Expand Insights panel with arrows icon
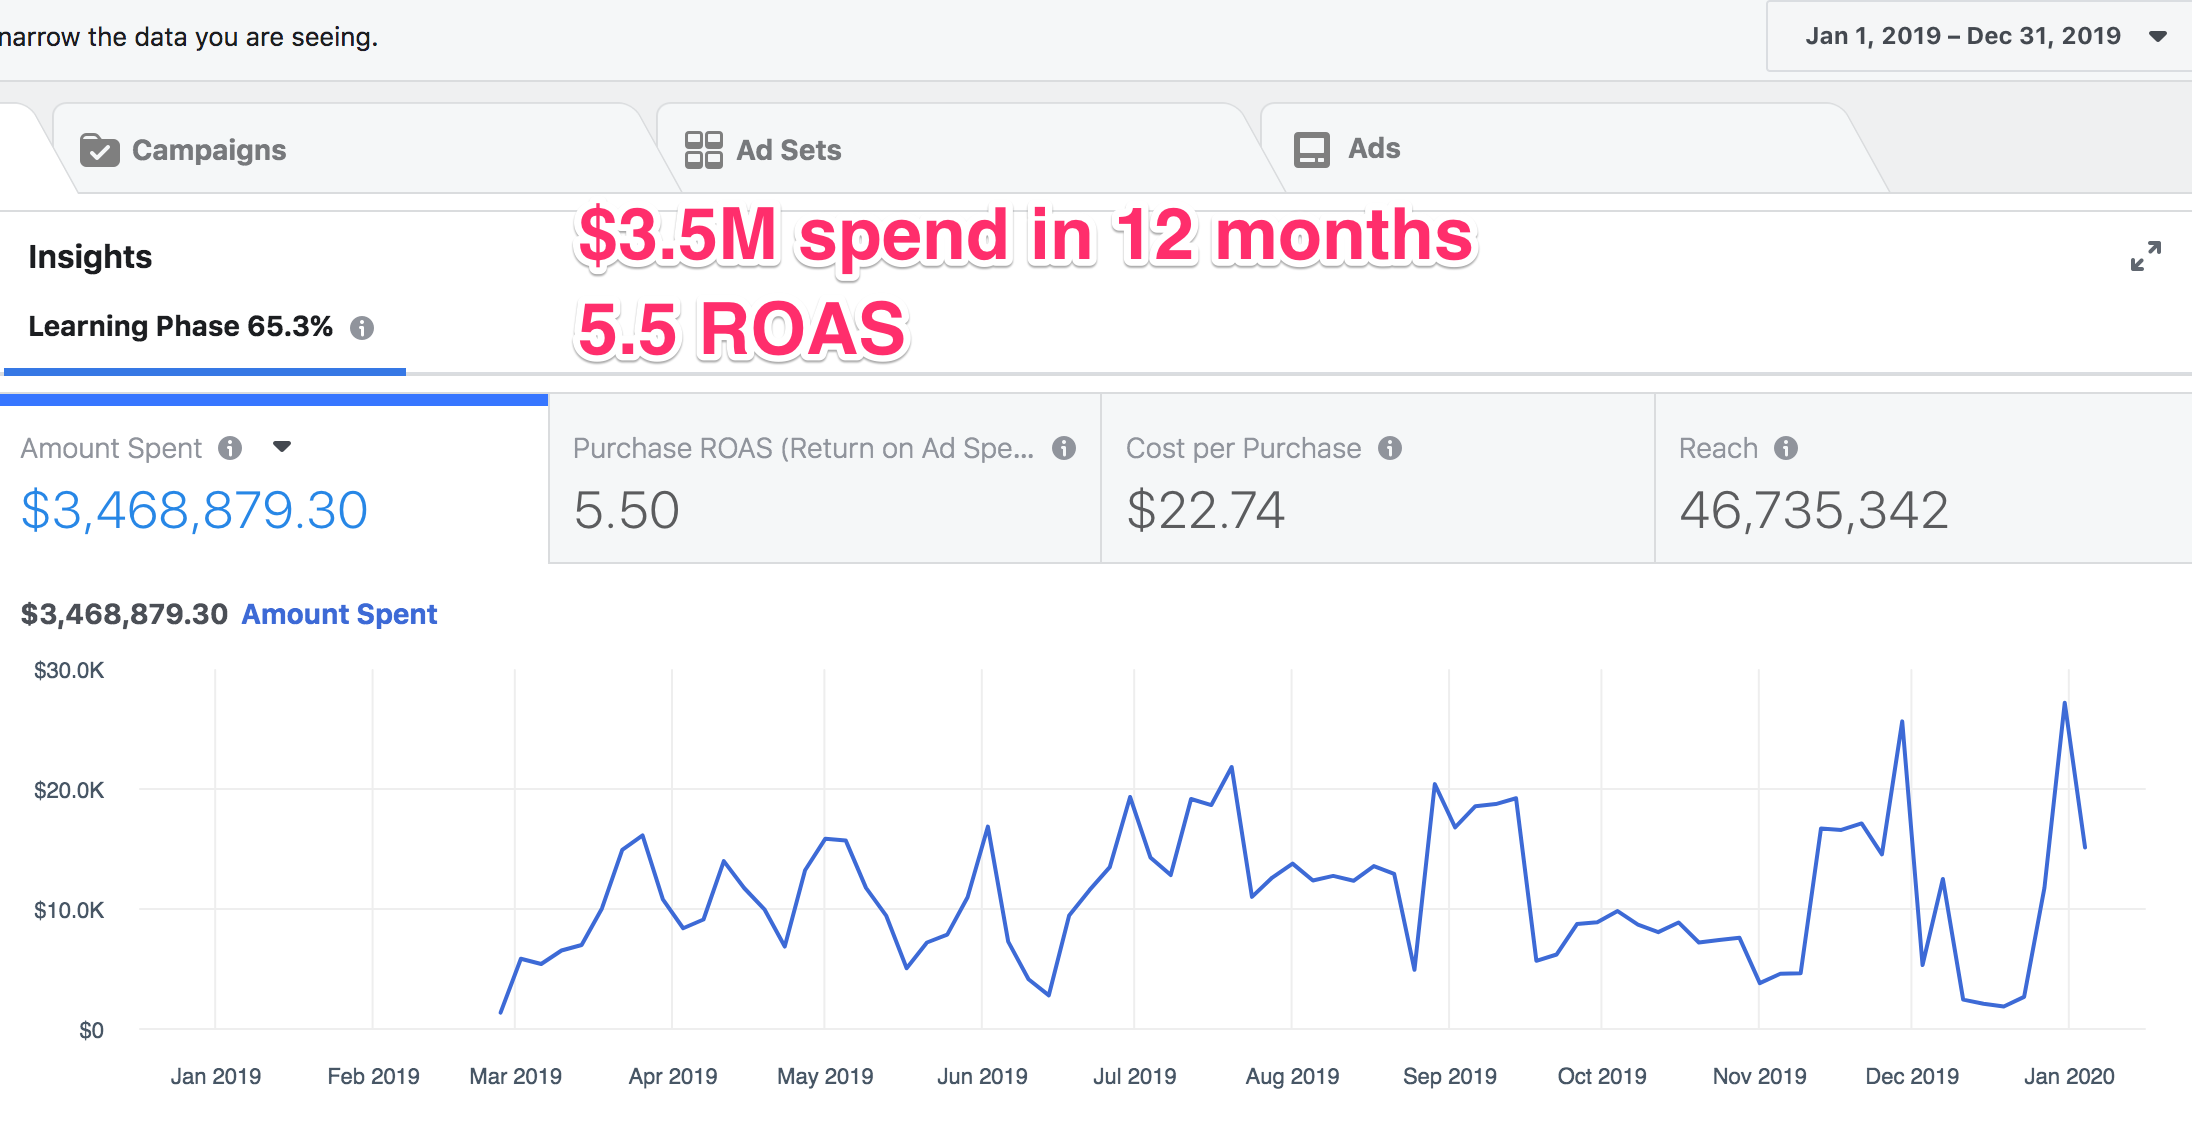The width and height of the screenshot is (2192, 1140). point(2145,256)
